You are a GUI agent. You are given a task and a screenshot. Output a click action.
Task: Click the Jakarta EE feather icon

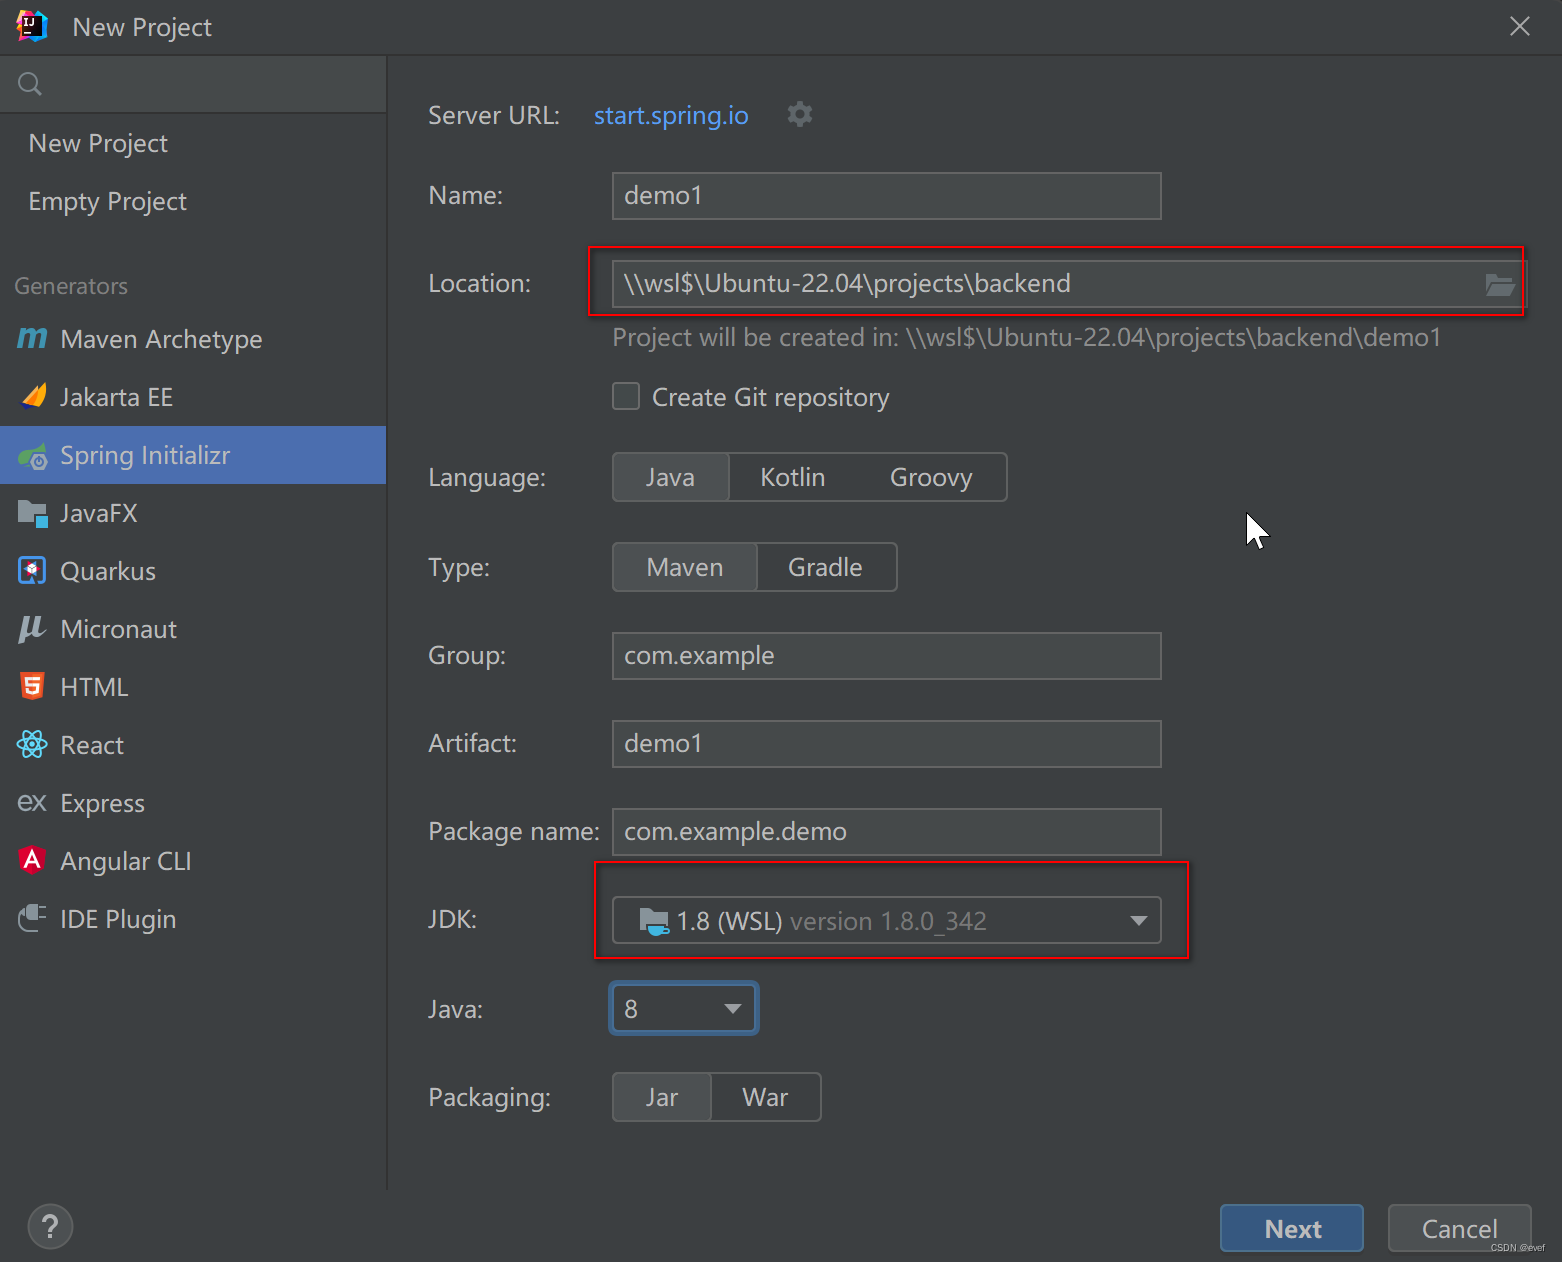pos(33,397)
